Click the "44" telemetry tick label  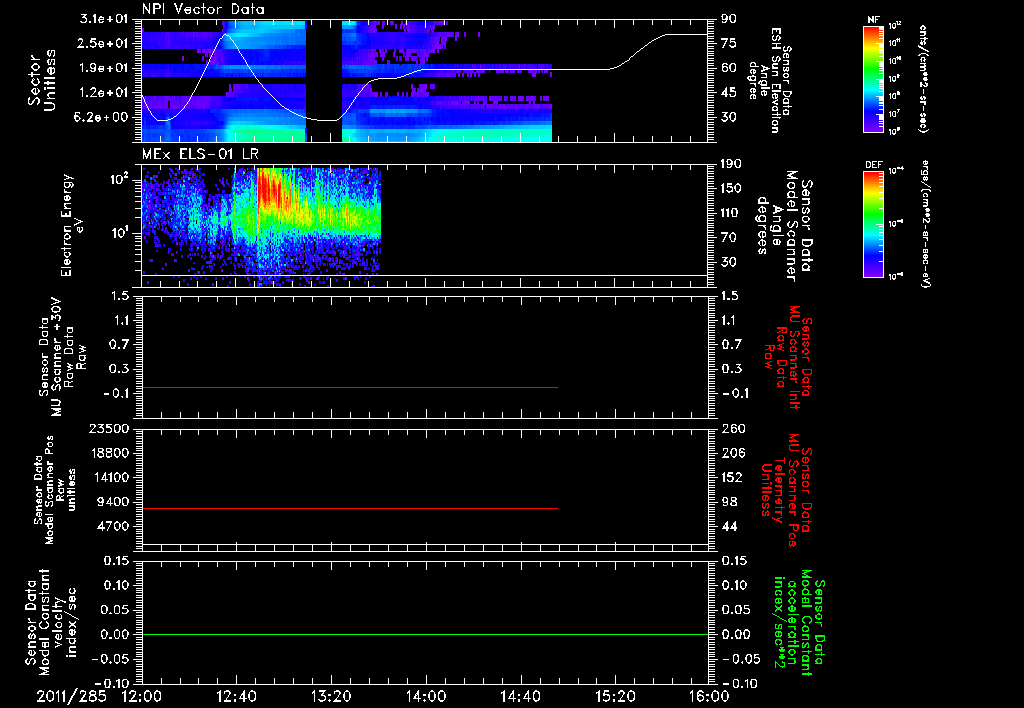coord(729,526)
